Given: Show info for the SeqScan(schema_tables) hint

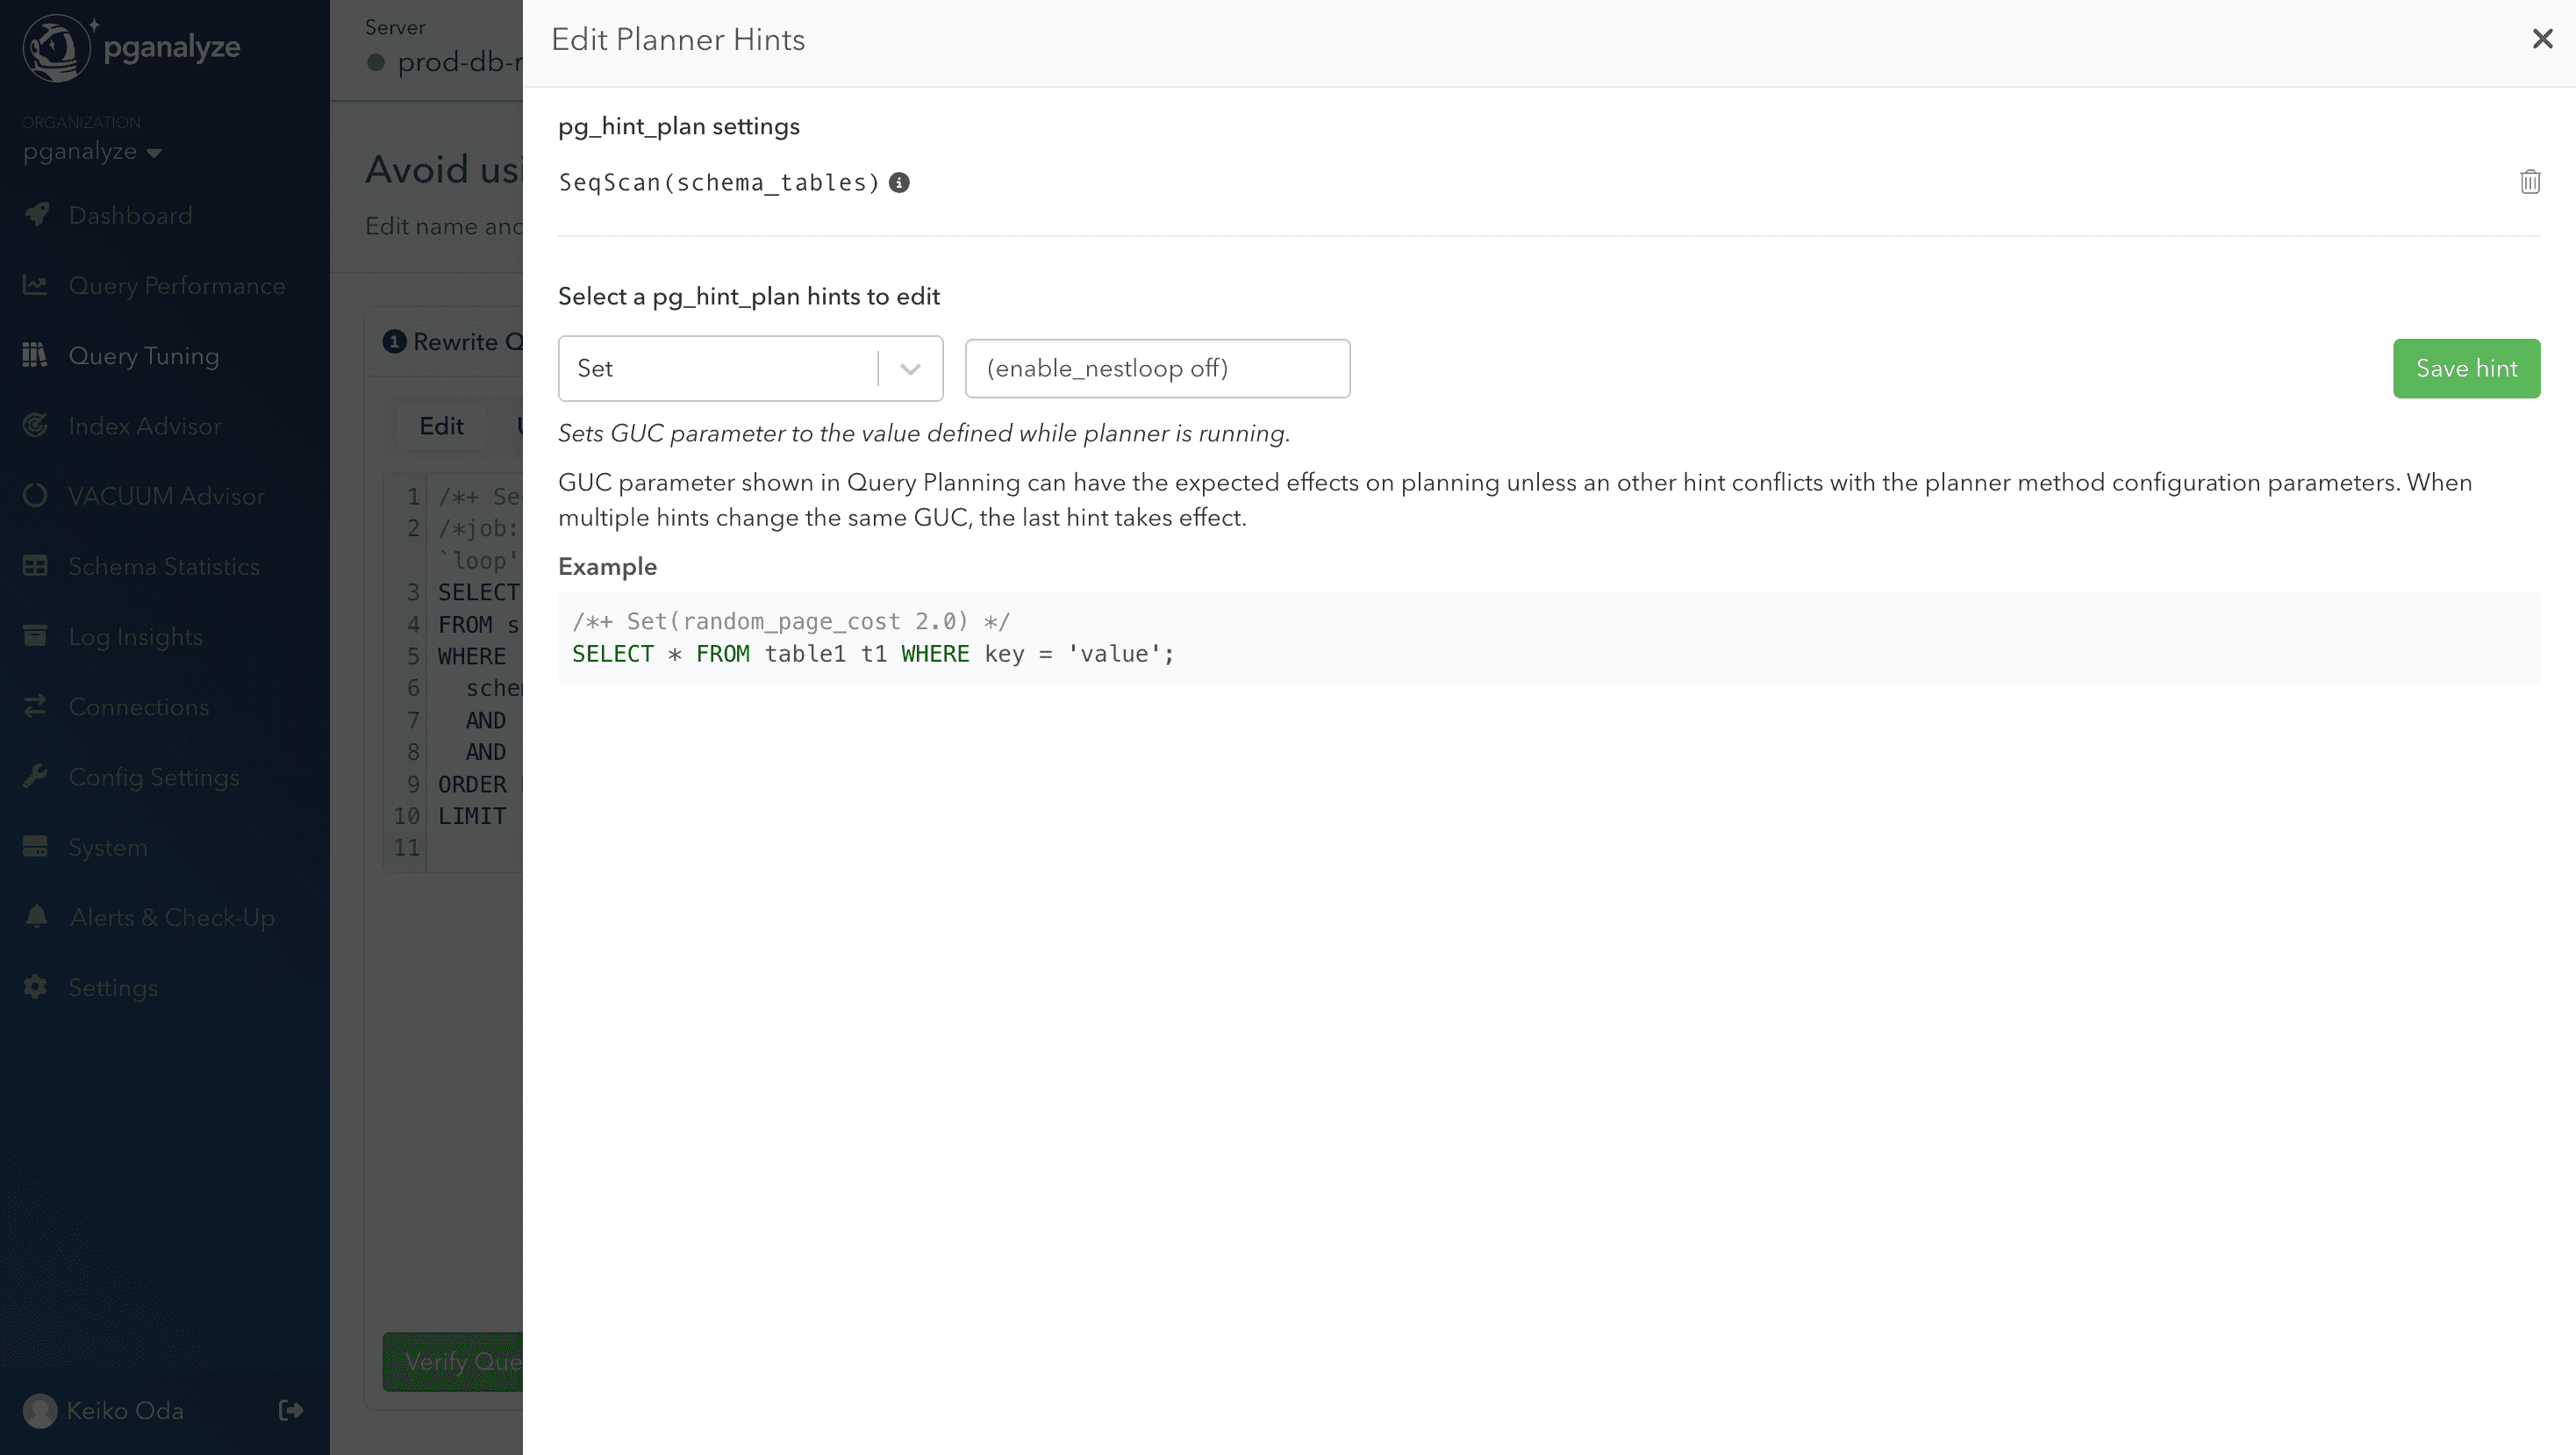Looking at the screenshot, I should pyautogui.click(x=899, y=183).
